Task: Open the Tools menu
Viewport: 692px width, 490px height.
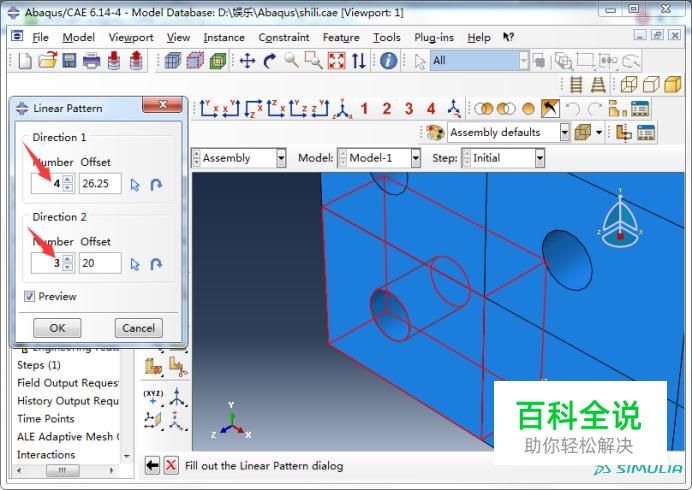Action: pos(387,38)
